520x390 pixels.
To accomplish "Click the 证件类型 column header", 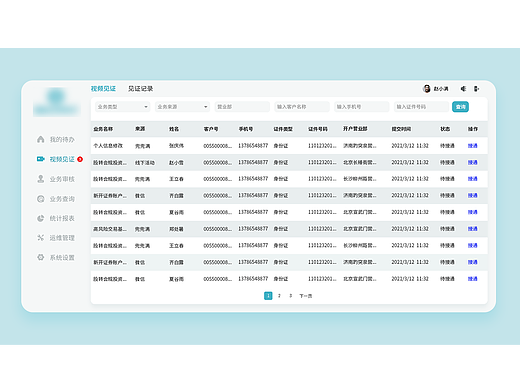I will [x=283, y=129].
